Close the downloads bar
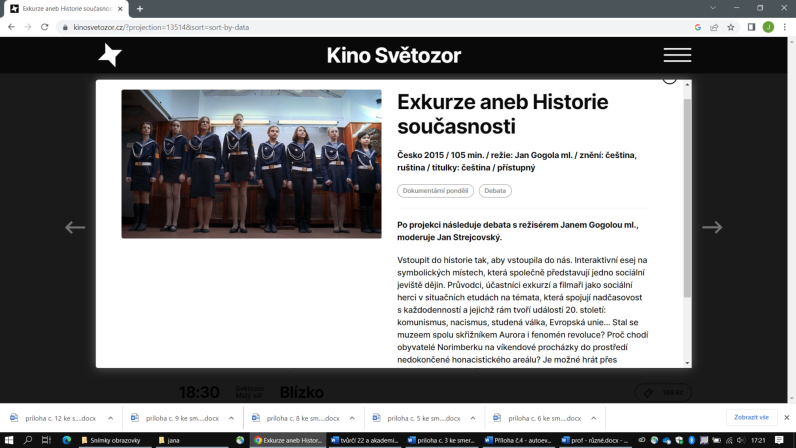Image resolution: width=796 pixels, height=448 pixels. [x=786, y=418]
